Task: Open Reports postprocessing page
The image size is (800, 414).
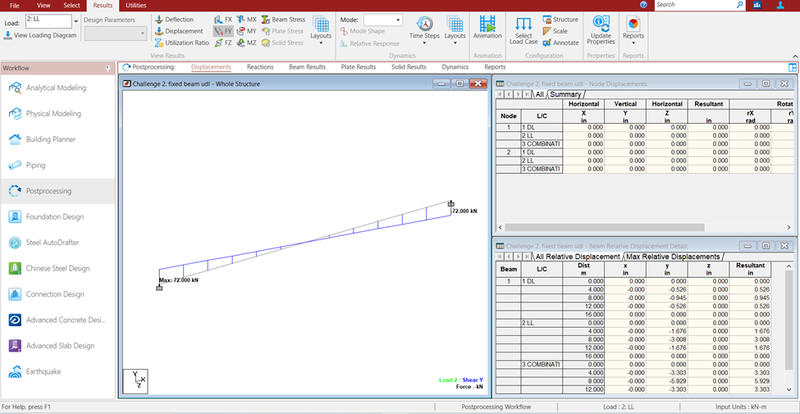Action: pos(495,67)
